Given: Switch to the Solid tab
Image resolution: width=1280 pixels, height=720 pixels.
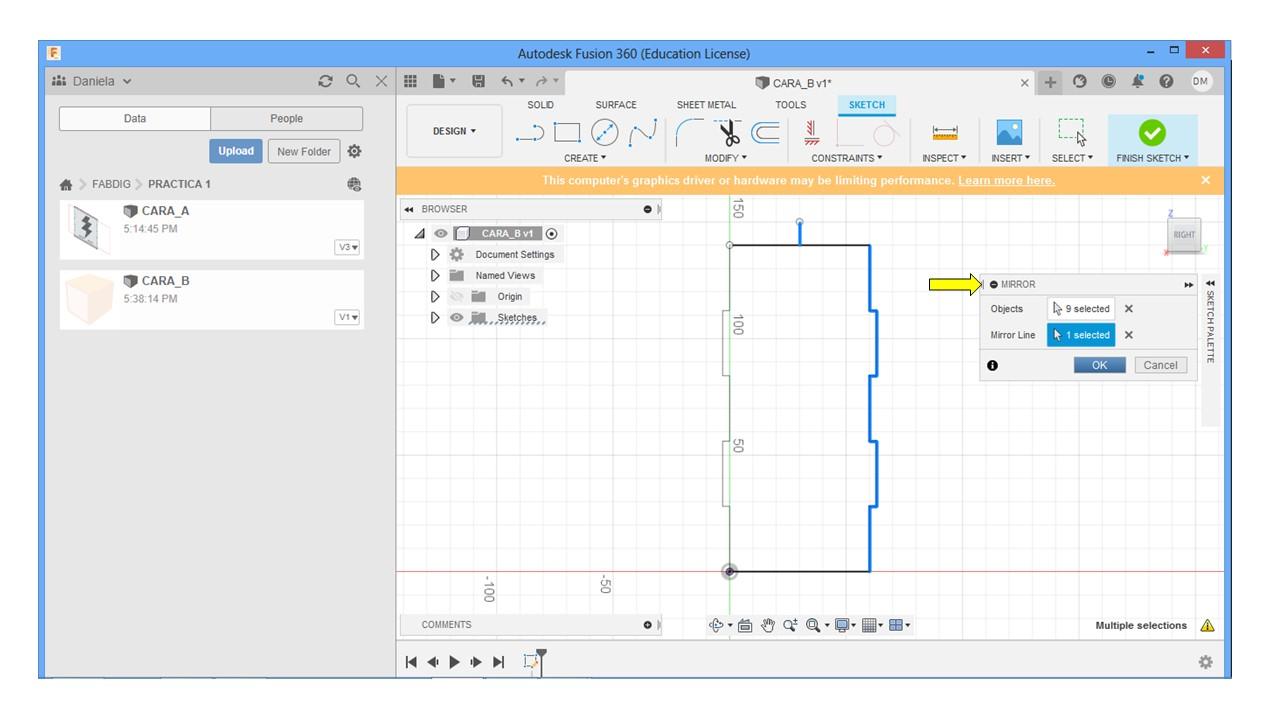Looking at the screenshot, I should pyautogui.click(x=540, y=105).
